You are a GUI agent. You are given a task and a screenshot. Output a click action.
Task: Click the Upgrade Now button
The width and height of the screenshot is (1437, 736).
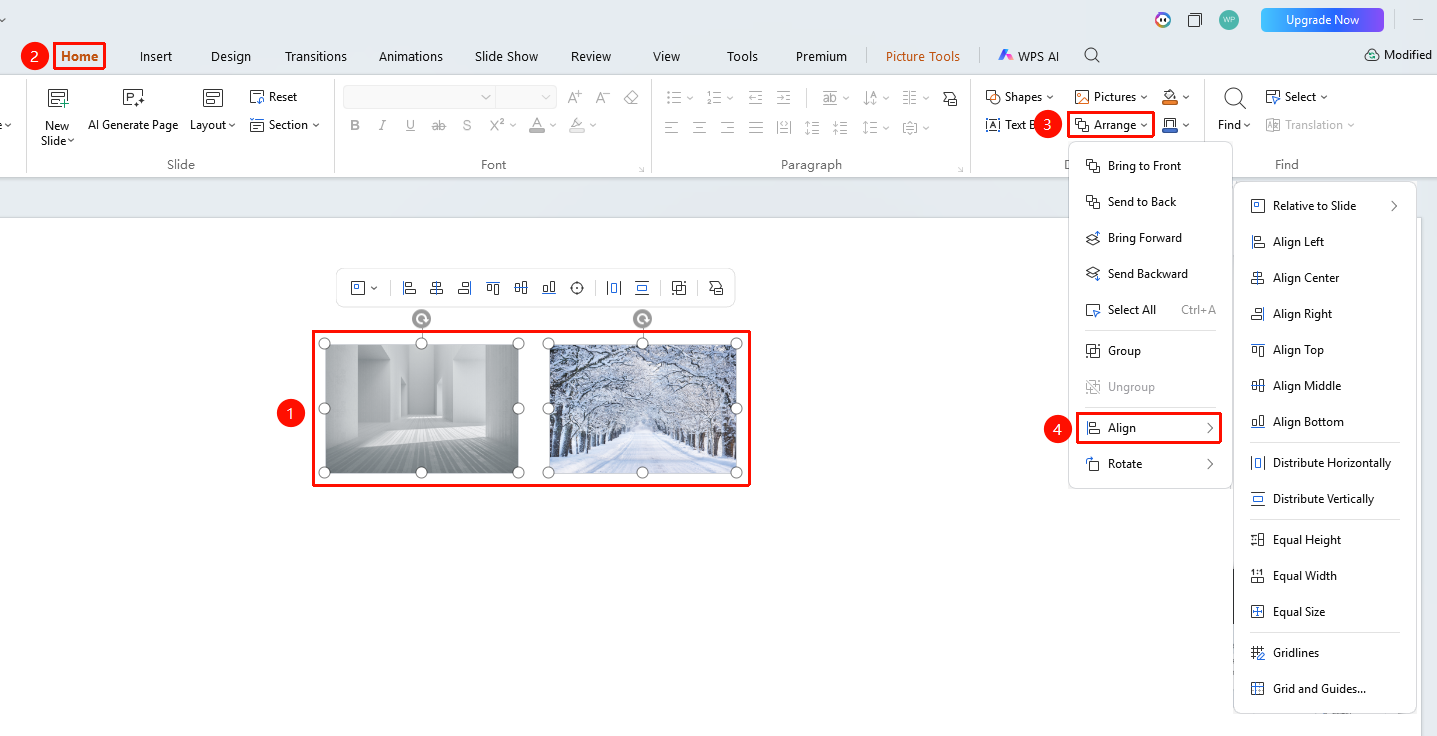(x=1322, y=20)
